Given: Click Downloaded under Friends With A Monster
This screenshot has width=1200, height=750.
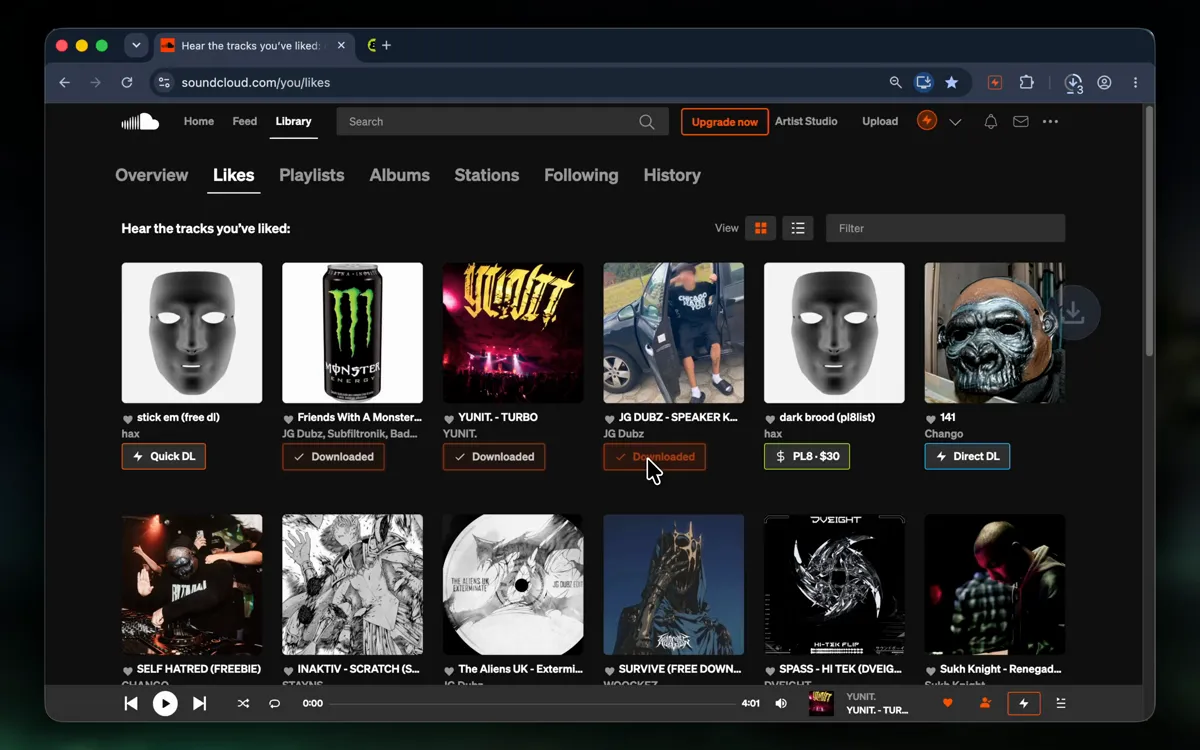Looking at the screenshot, I should point(333,456).
